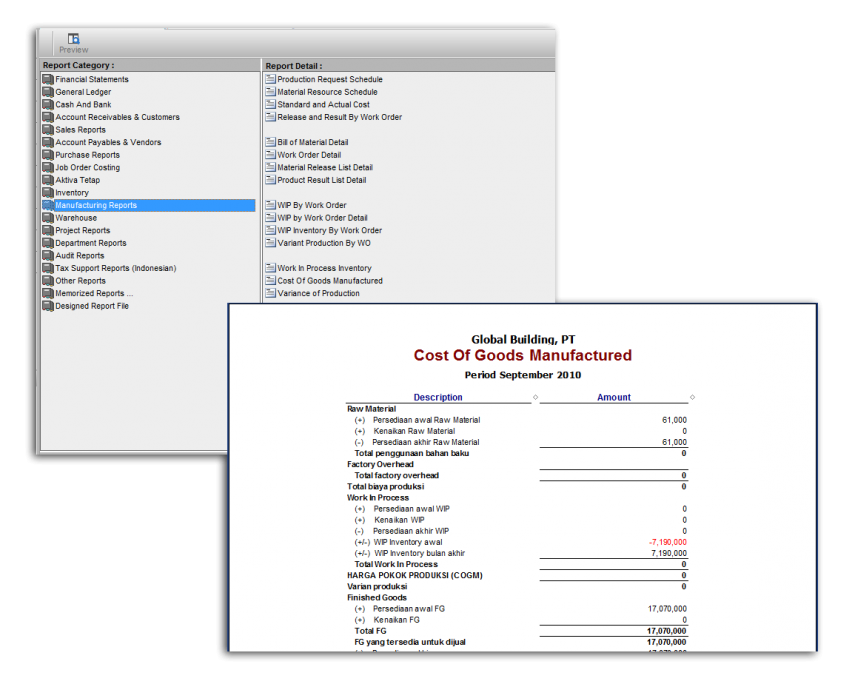Select Manufacturing Reports in category list
855x687 pixels.
point(96,205)
